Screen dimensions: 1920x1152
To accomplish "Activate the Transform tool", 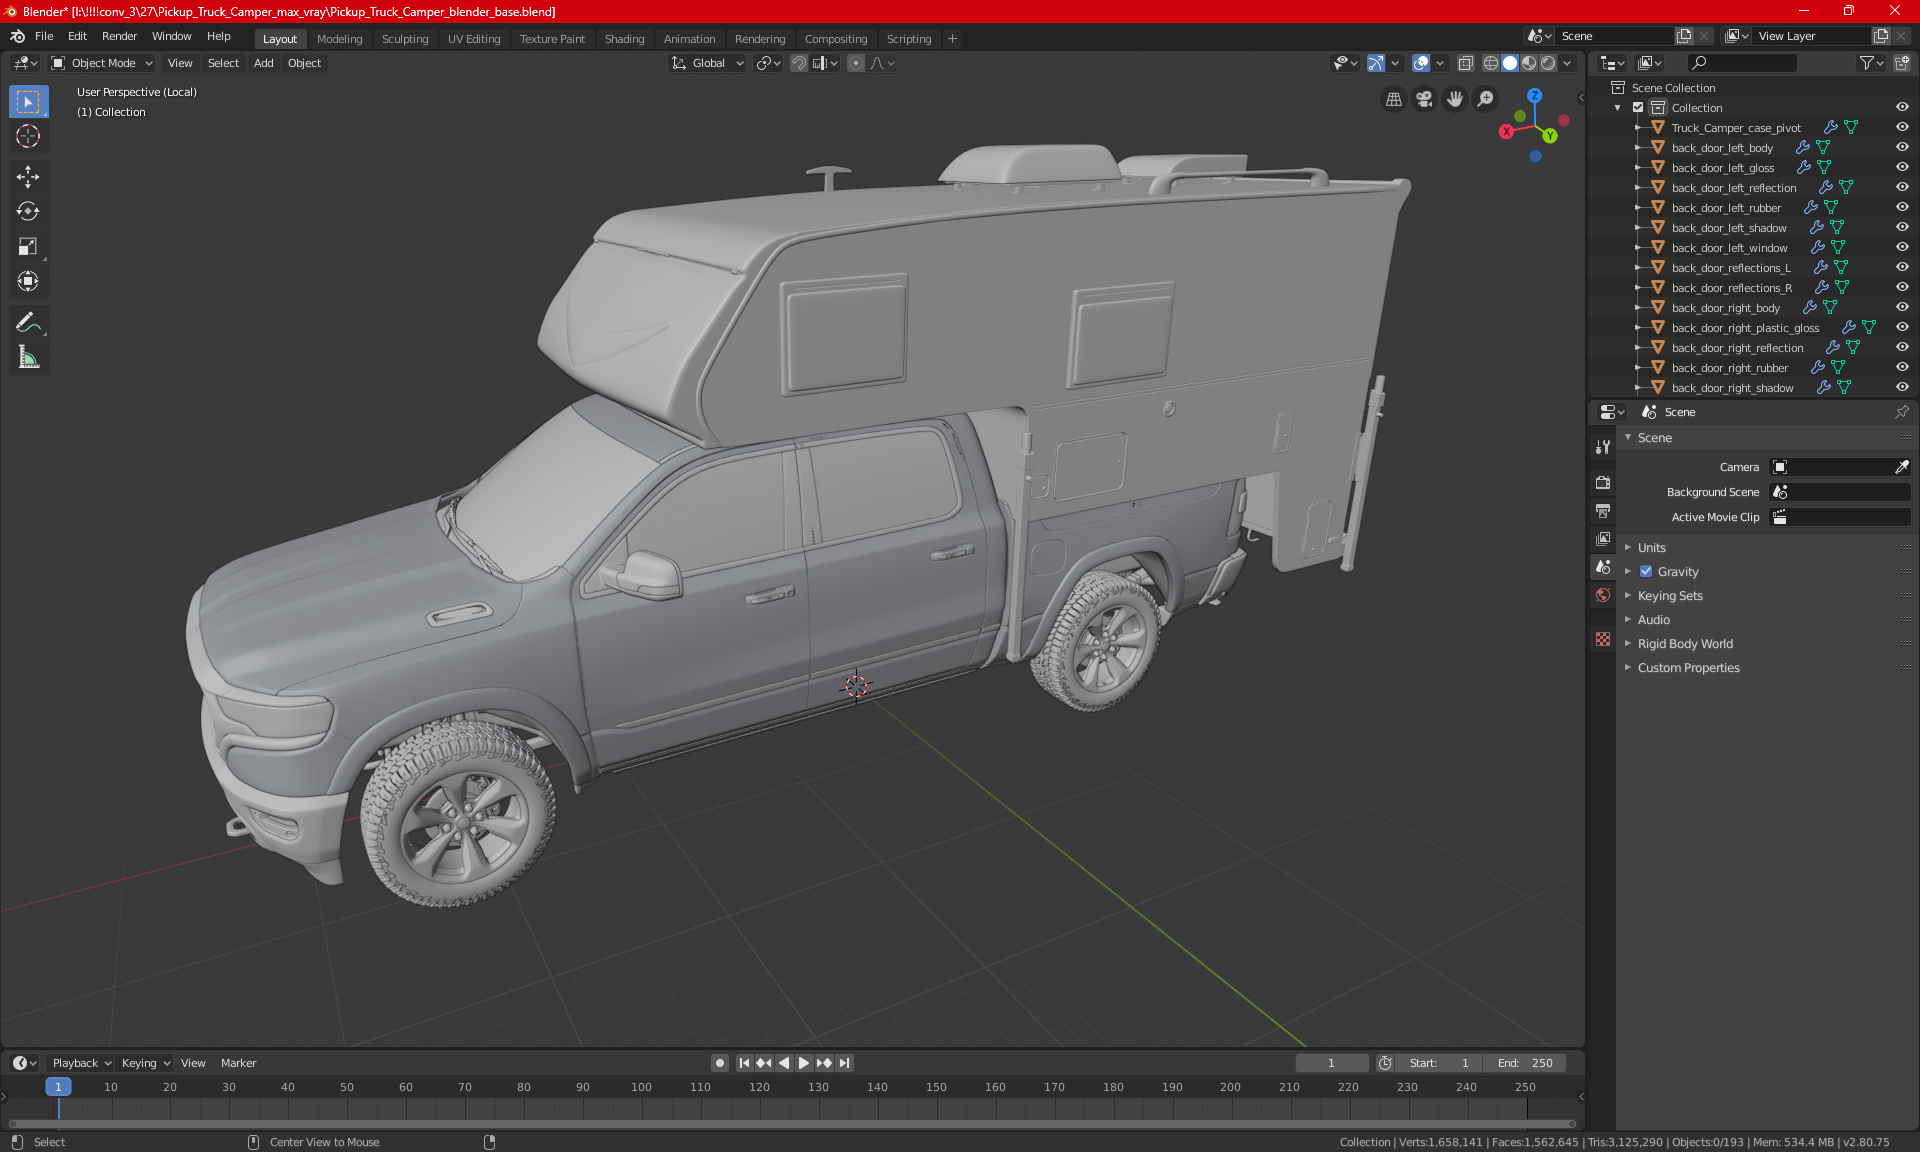I will coord(28,282).
